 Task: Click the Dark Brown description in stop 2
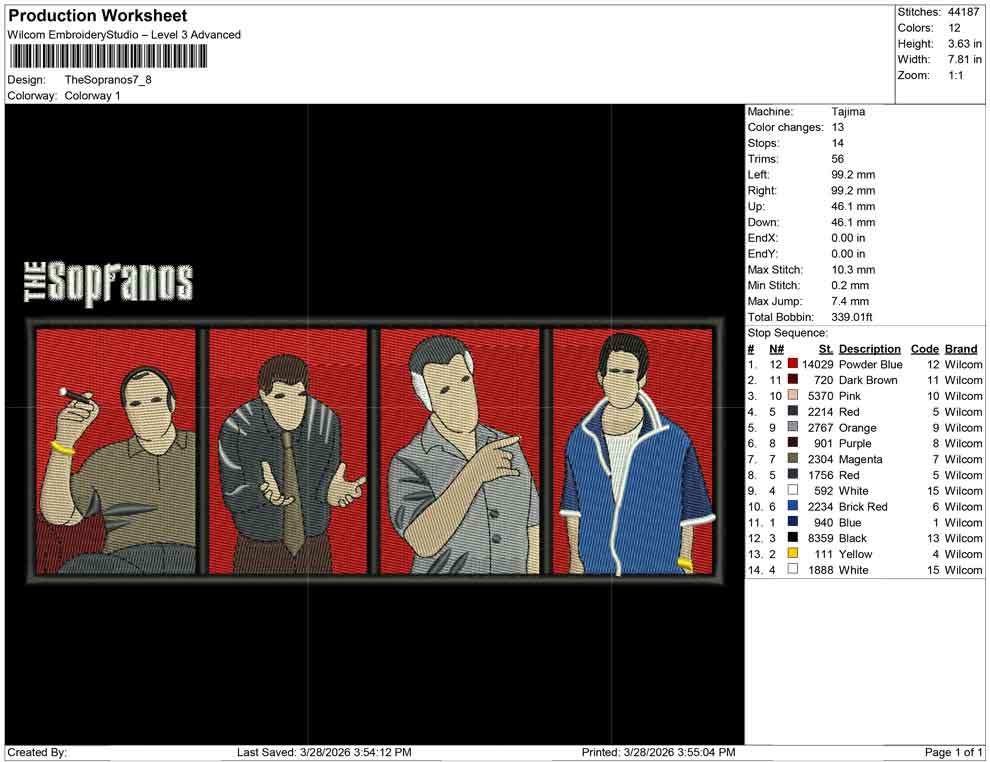click(867, 380)
